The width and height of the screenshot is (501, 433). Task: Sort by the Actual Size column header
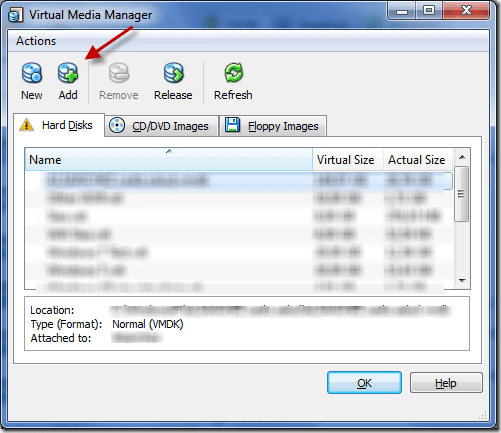coord(418,160)
